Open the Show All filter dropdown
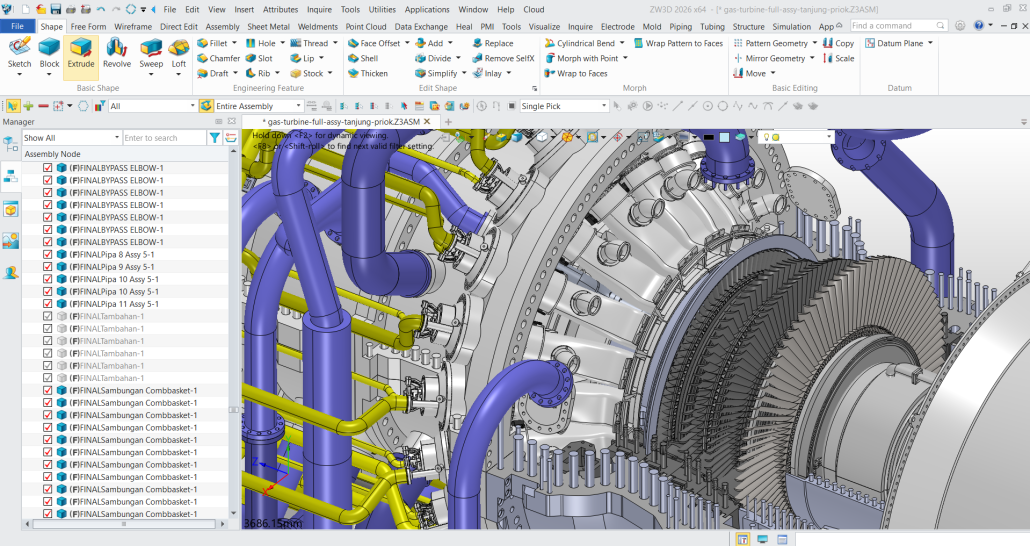Viewport: 1030px width, 546px height. tap(116, 138)
